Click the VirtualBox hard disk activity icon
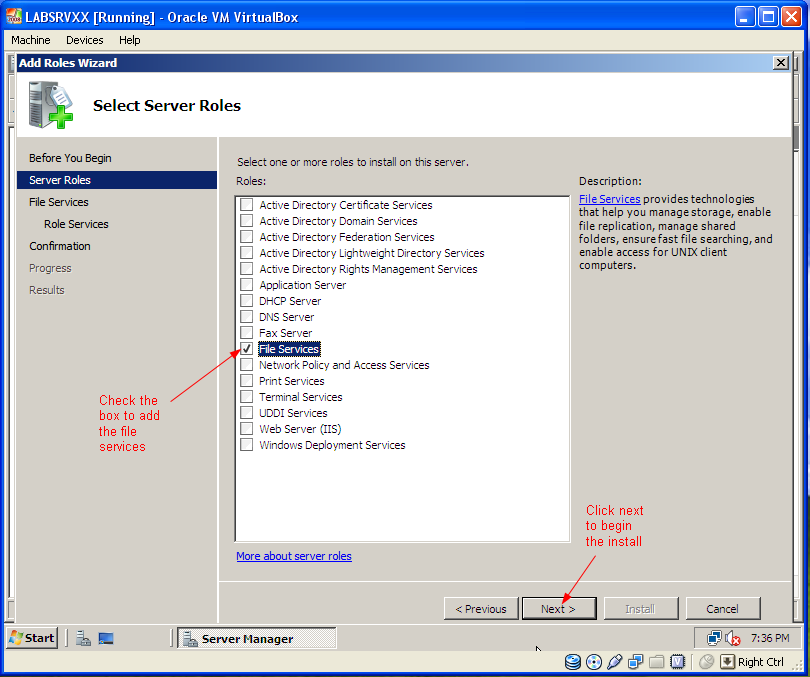 click(572, 662)
